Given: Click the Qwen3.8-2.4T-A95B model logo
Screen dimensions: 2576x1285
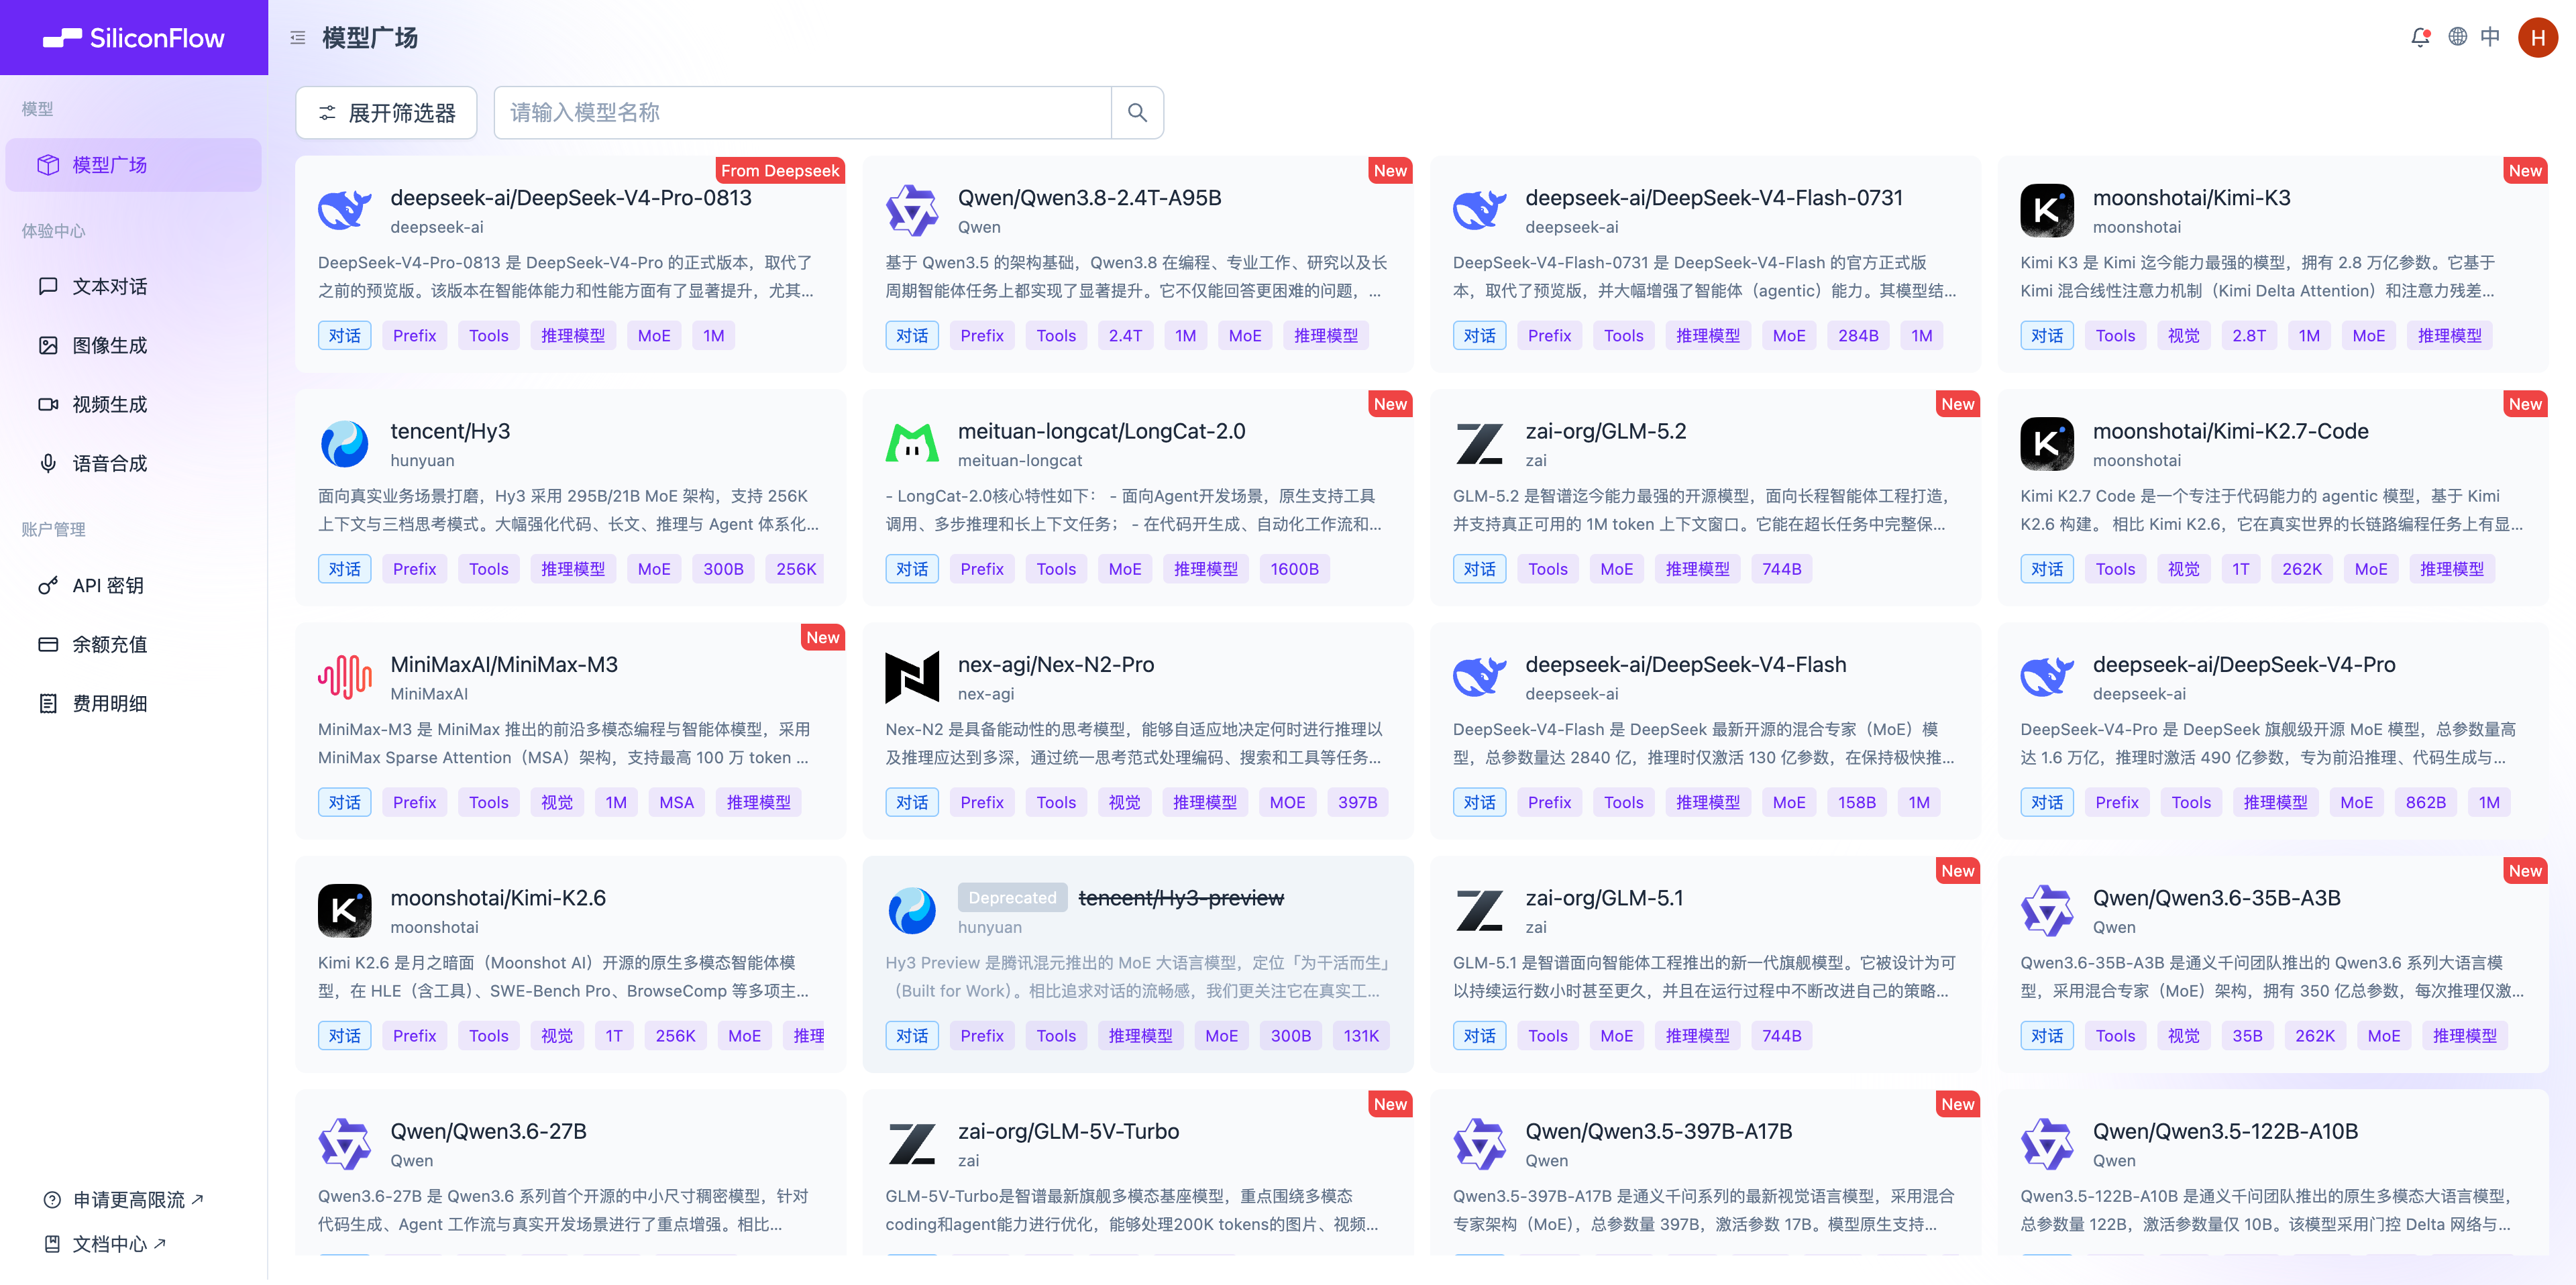Looking at the screenshot, I should click(912, 210).
